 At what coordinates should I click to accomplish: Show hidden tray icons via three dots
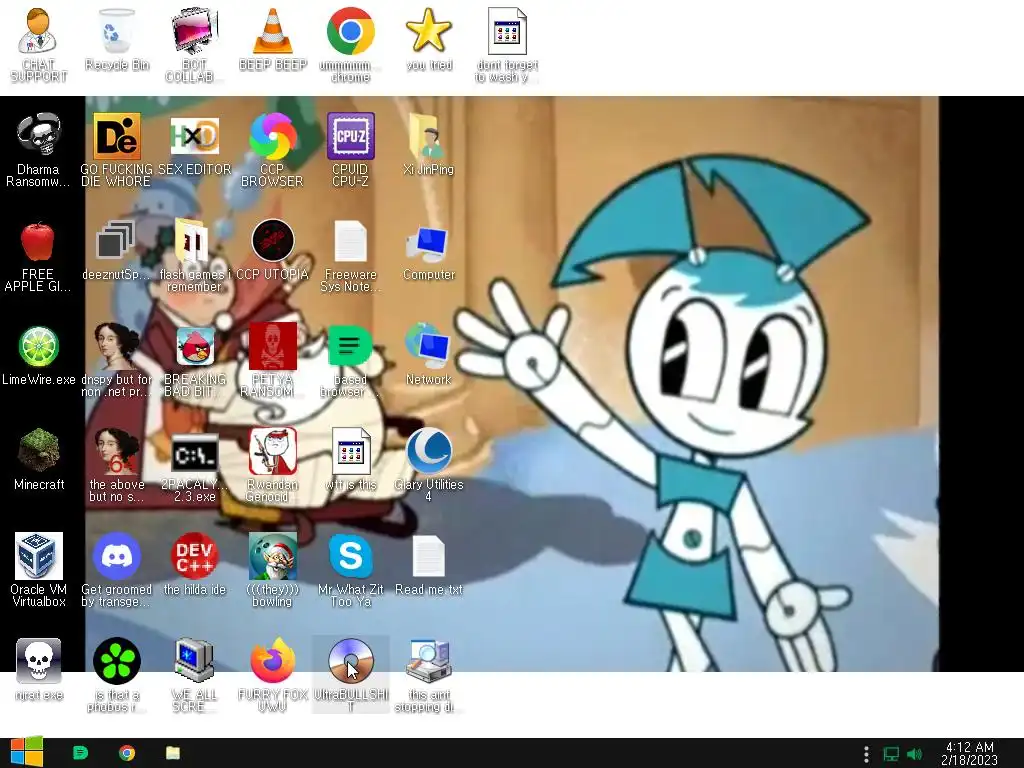[x=867, y=754]
